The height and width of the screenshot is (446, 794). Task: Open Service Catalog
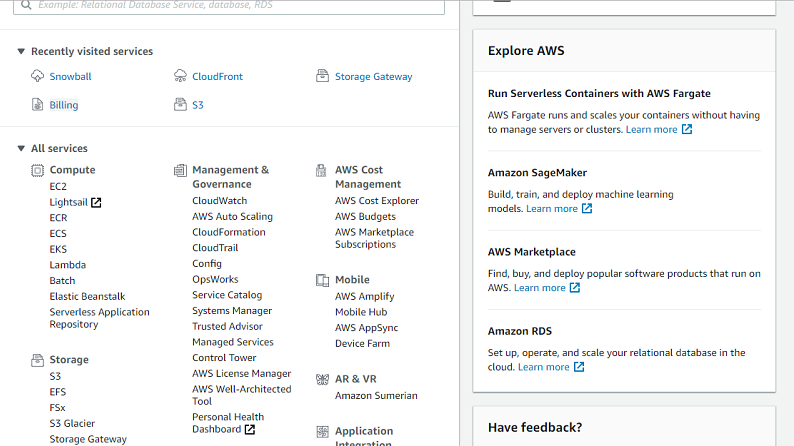click(x=227, y=295)
